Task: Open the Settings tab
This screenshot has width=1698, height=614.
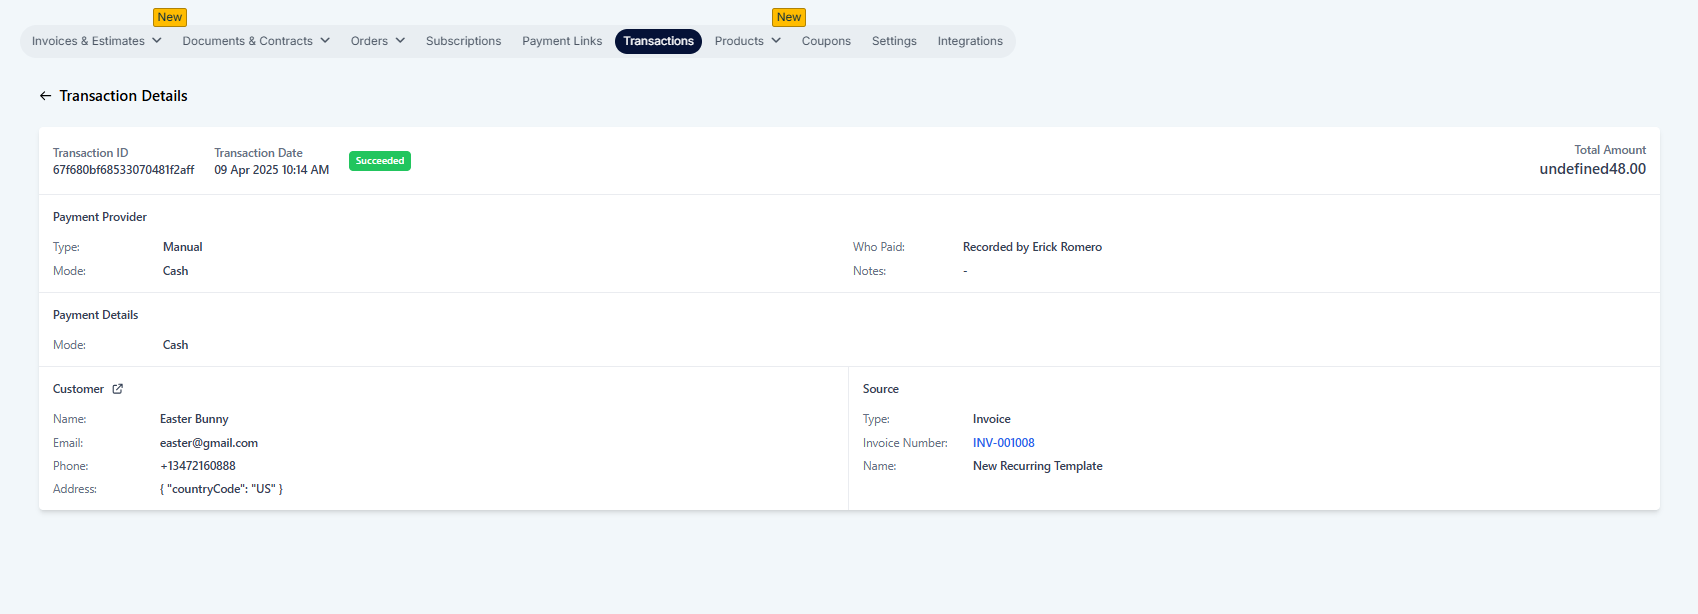Action: [x=894, y=41]
